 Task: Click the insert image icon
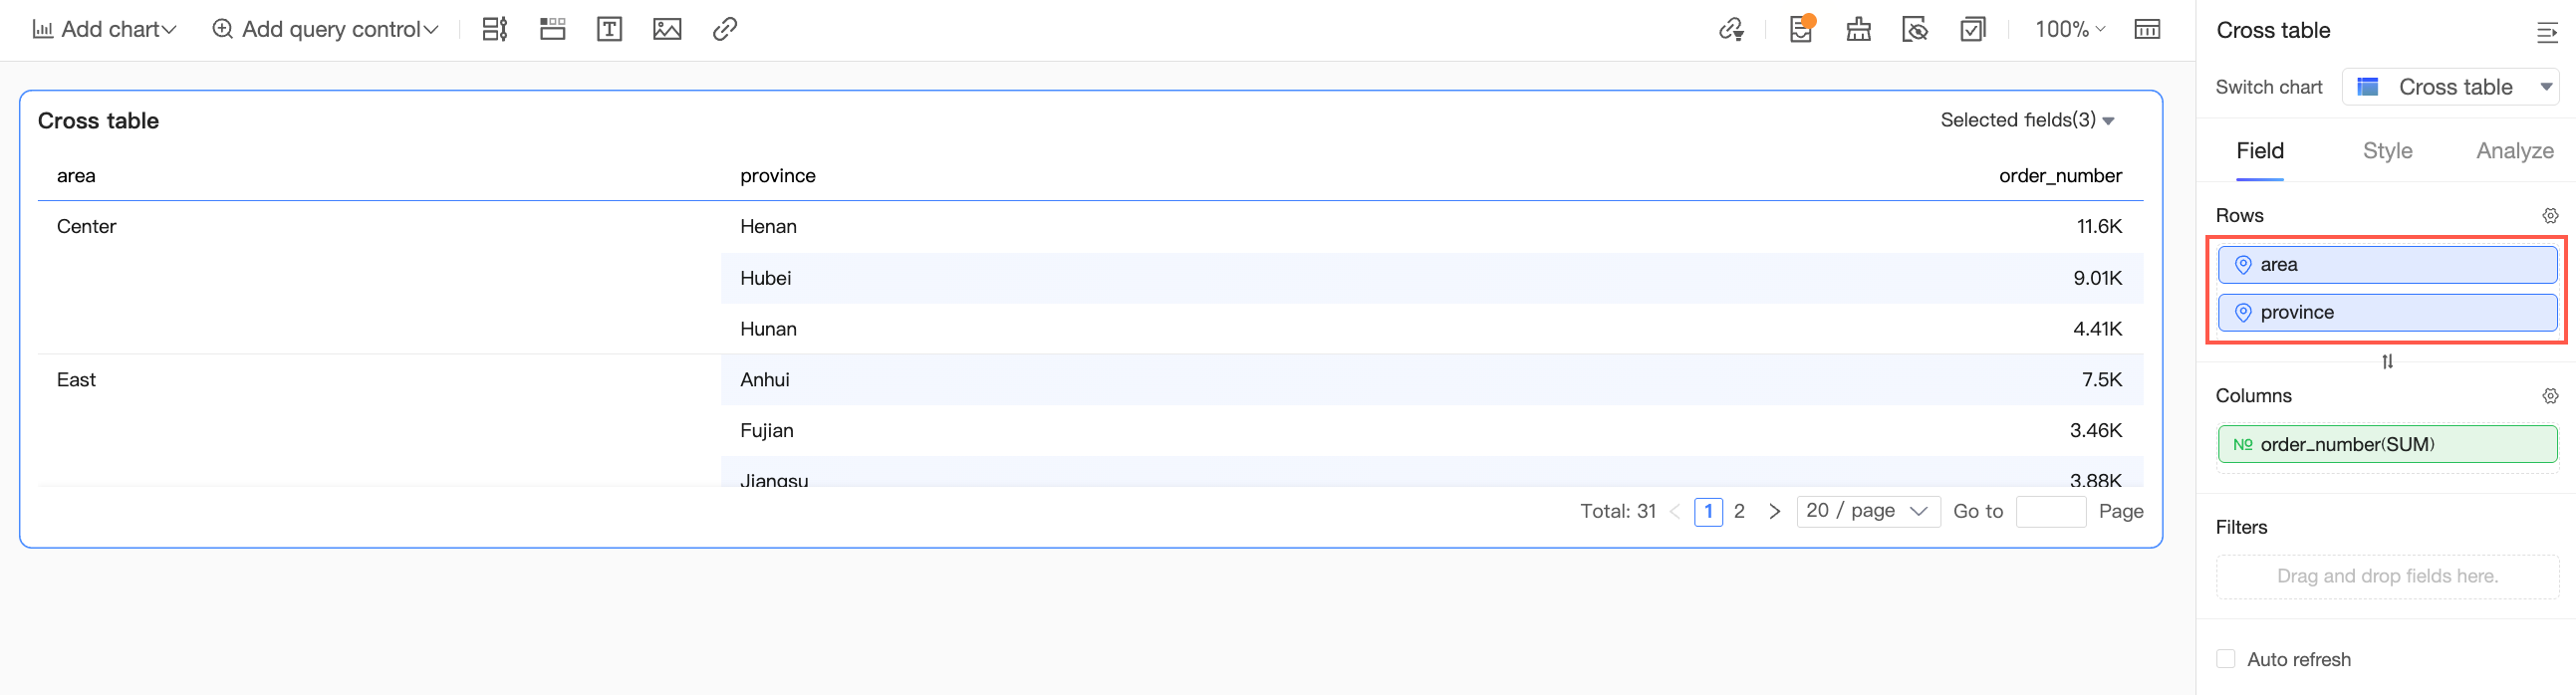(667, 29)
